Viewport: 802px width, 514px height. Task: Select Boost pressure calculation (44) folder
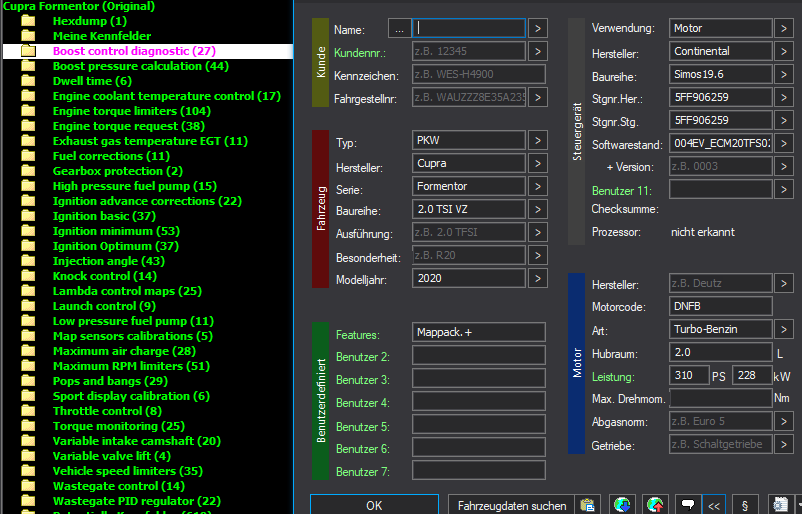(x=141, y=66)
